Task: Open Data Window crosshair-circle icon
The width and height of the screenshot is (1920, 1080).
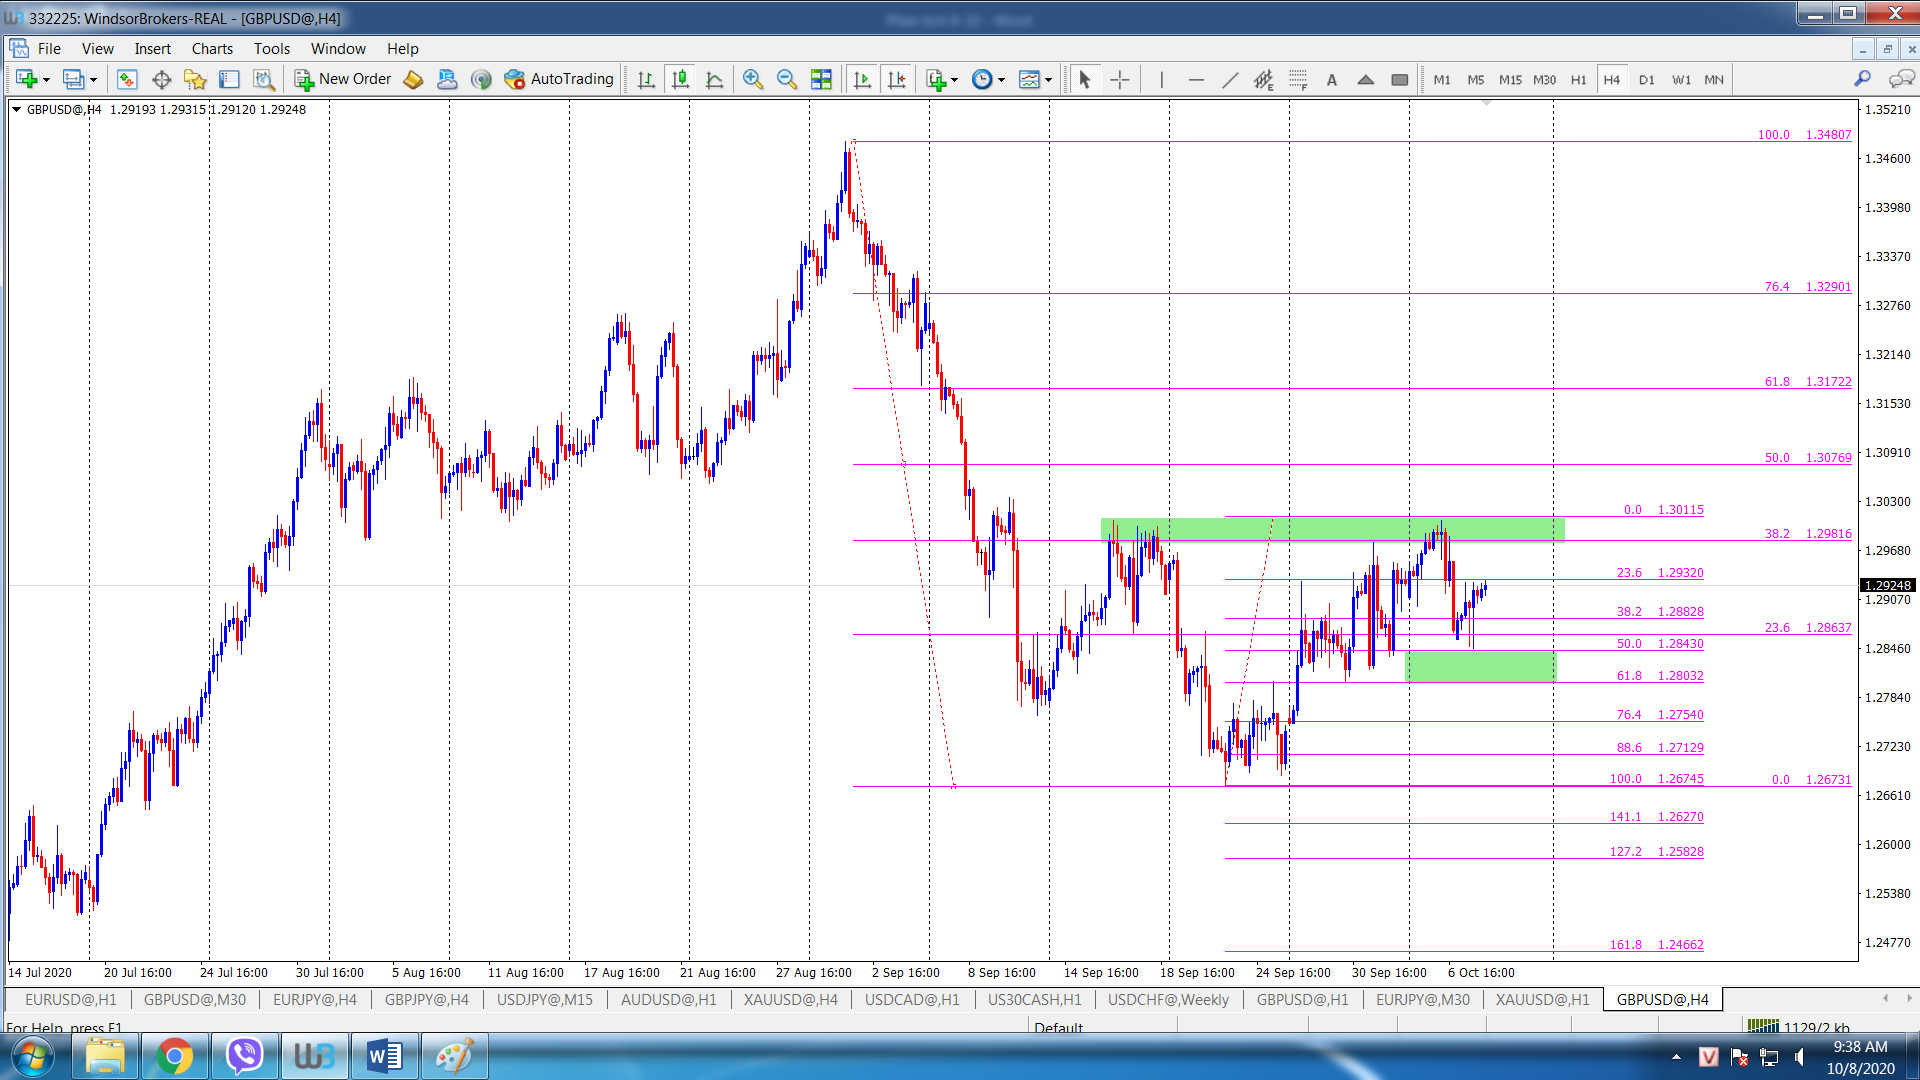Action: tap(161, 79)
